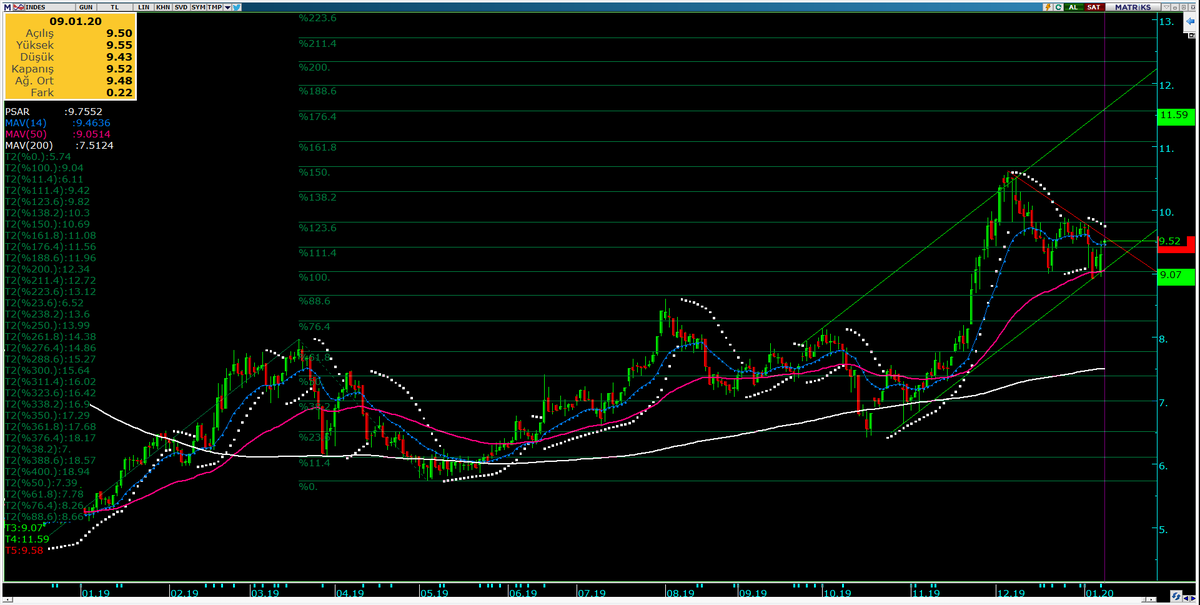
Task: Click the SVD toolbar button
Action: click(181, 7)
